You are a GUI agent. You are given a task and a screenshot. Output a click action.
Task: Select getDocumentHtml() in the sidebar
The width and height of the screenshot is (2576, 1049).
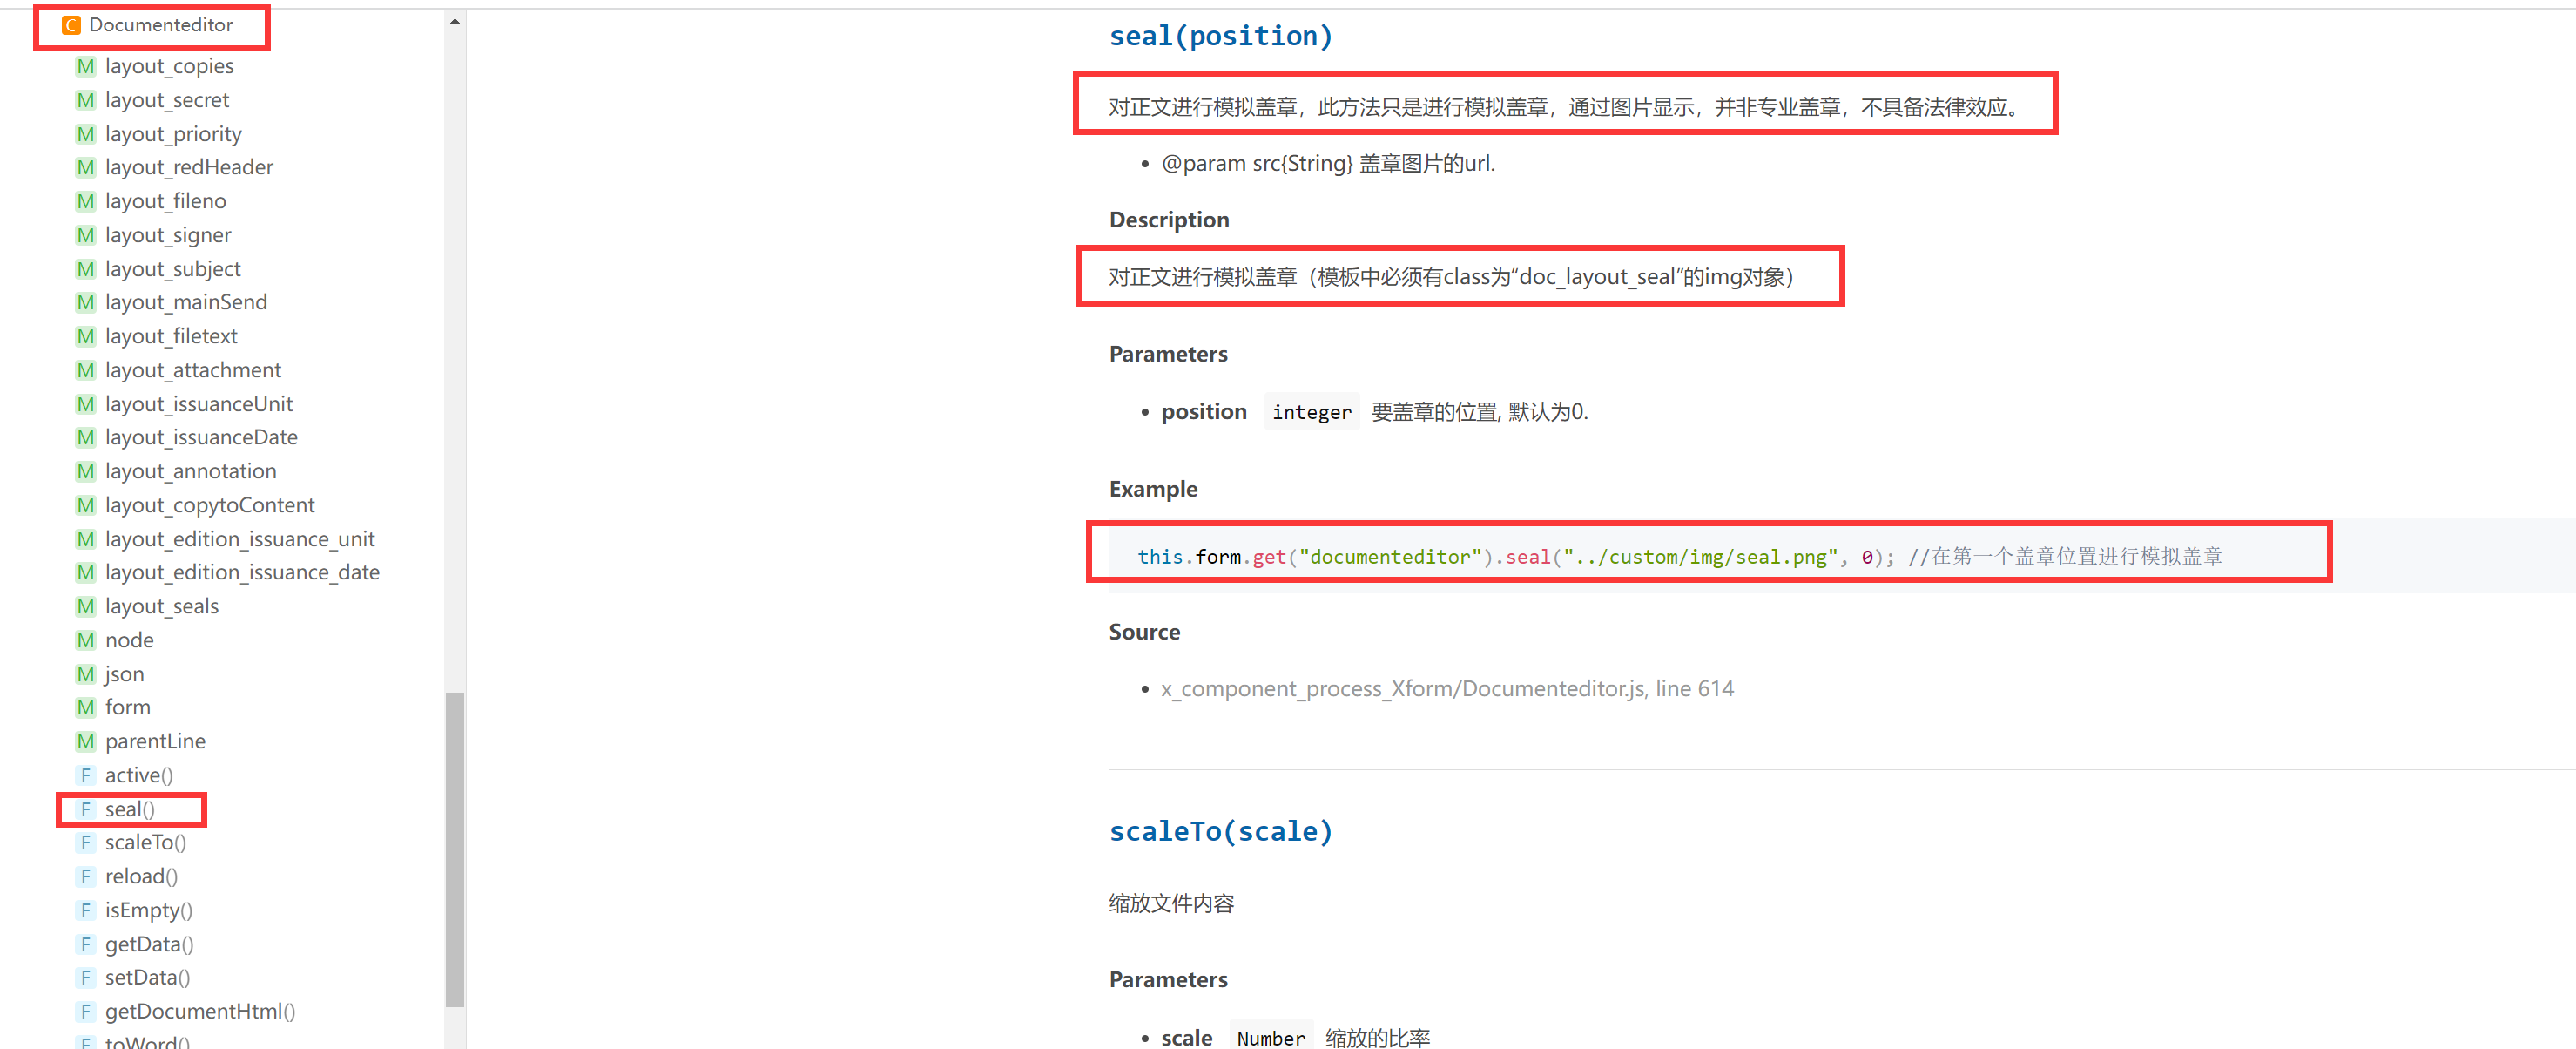click(200, 1011)
